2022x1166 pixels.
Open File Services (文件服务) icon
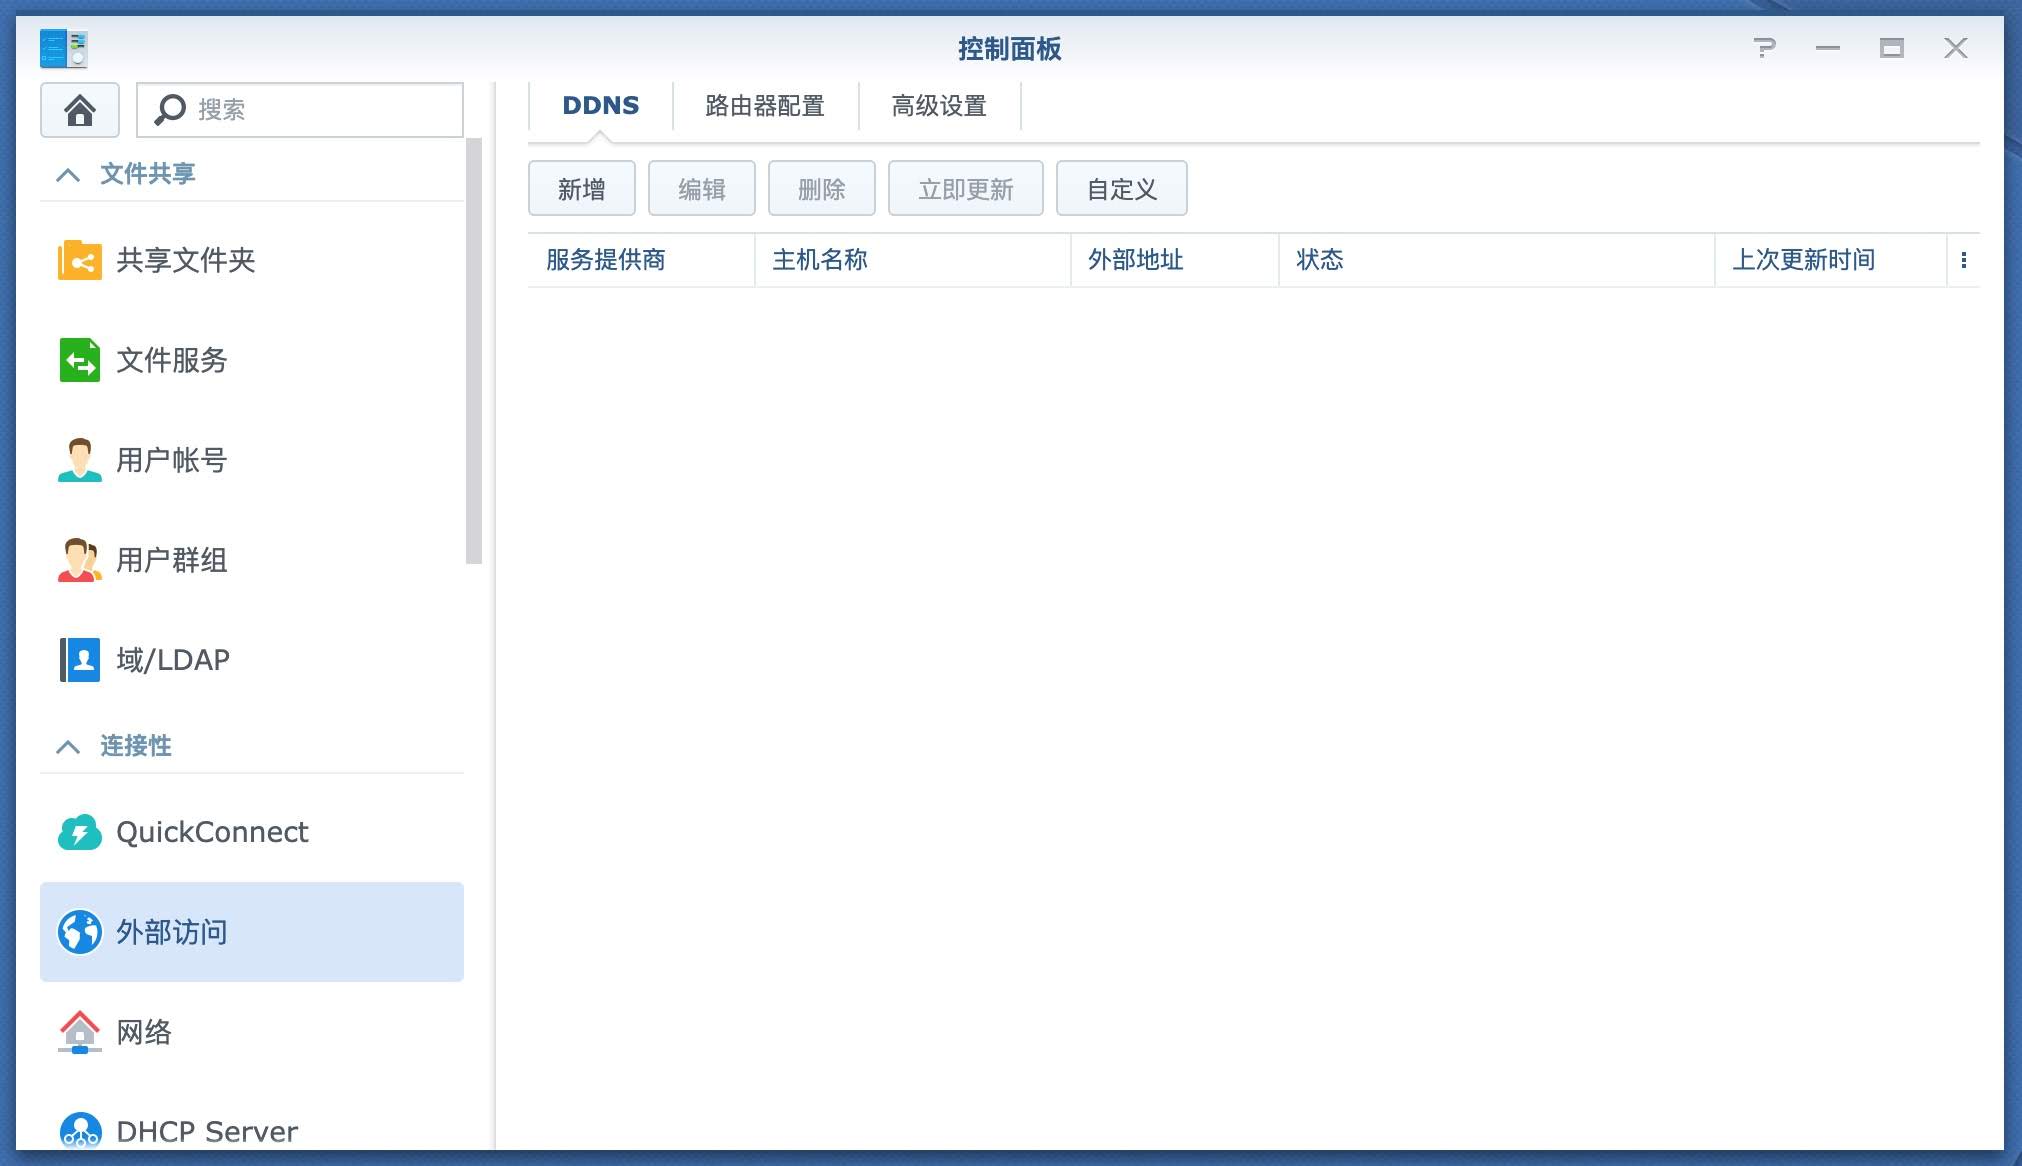(x=80, y=360)
